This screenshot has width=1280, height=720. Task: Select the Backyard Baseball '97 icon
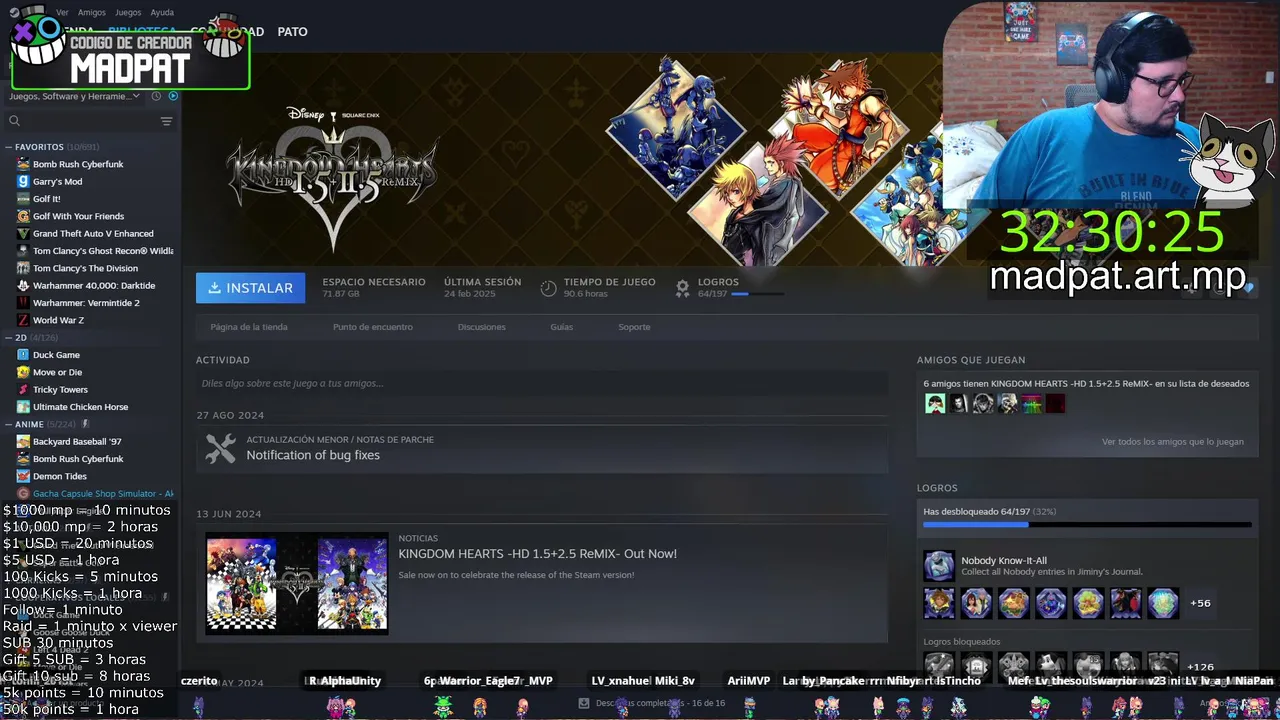23,441
